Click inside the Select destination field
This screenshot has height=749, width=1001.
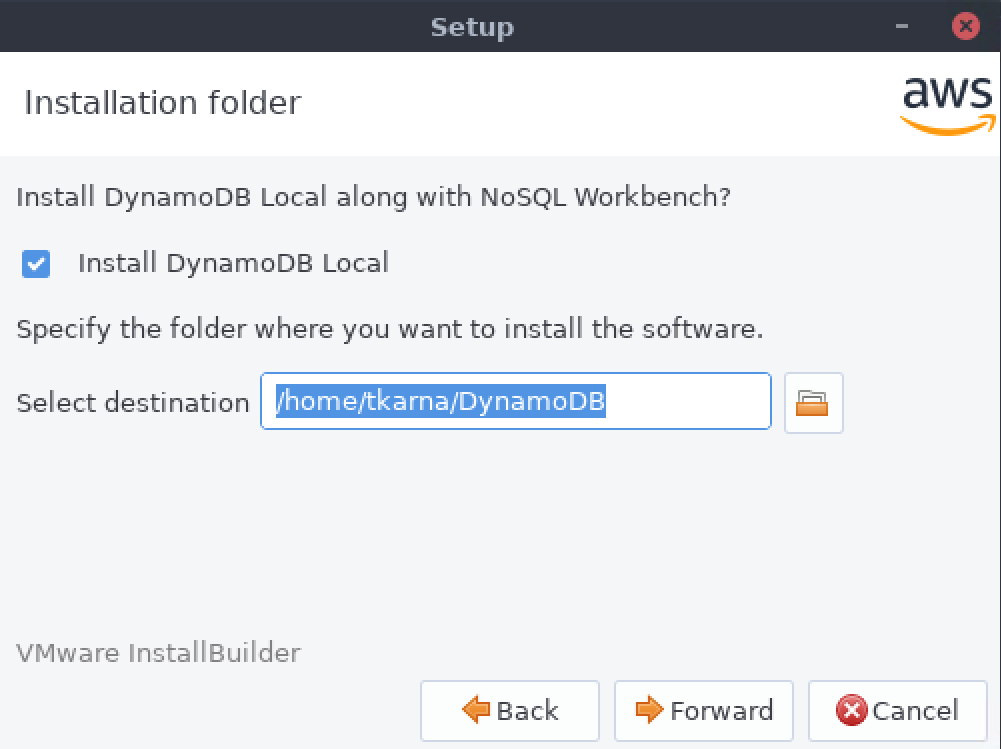515,401
